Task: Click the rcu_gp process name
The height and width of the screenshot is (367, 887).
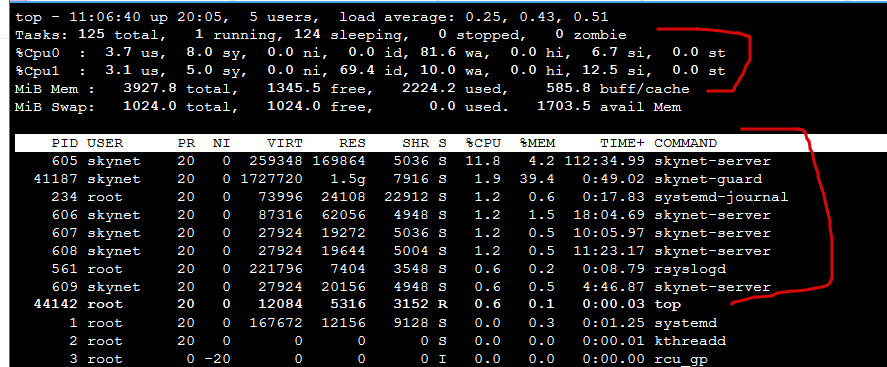Action: (681, 359)
